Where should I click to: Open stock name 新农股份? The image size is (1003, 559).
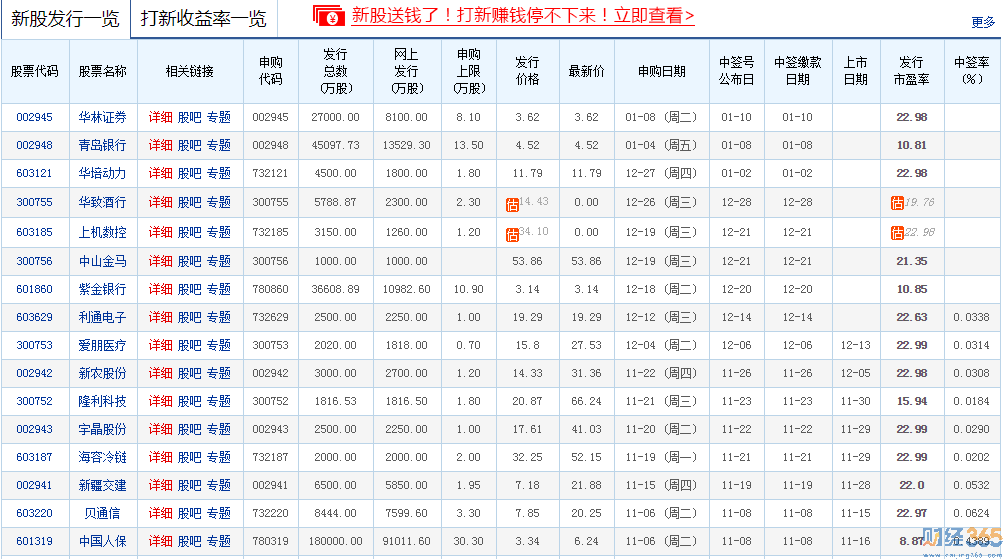(x=102, y=374)
